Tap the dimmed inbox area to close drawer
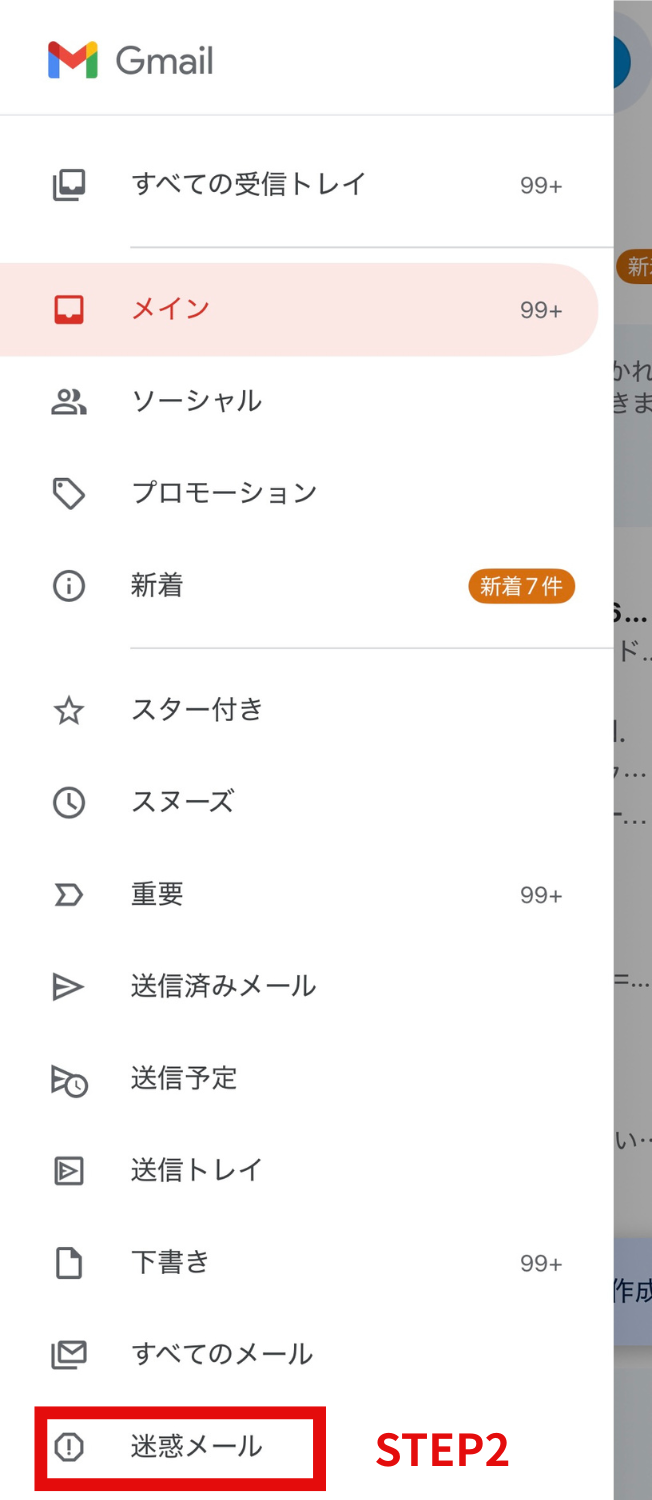Image resolution: width=652 pixels, height=1500 pixels. (x=633, y=750)
